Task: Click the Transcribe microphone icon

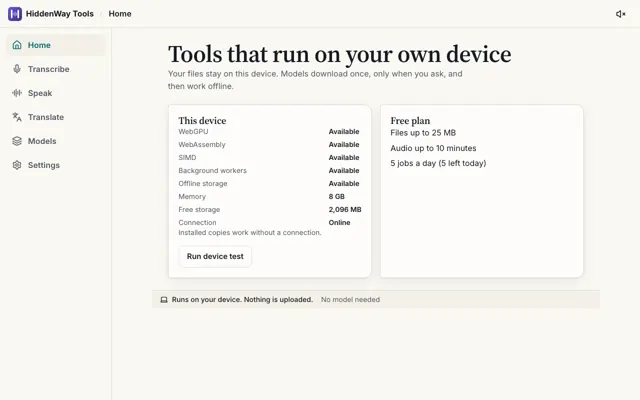Action: (x=17, y=69)
